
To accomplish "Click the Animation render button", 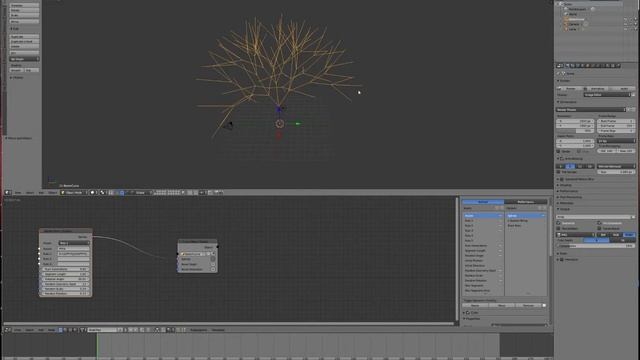I will [x=597, y=89].
